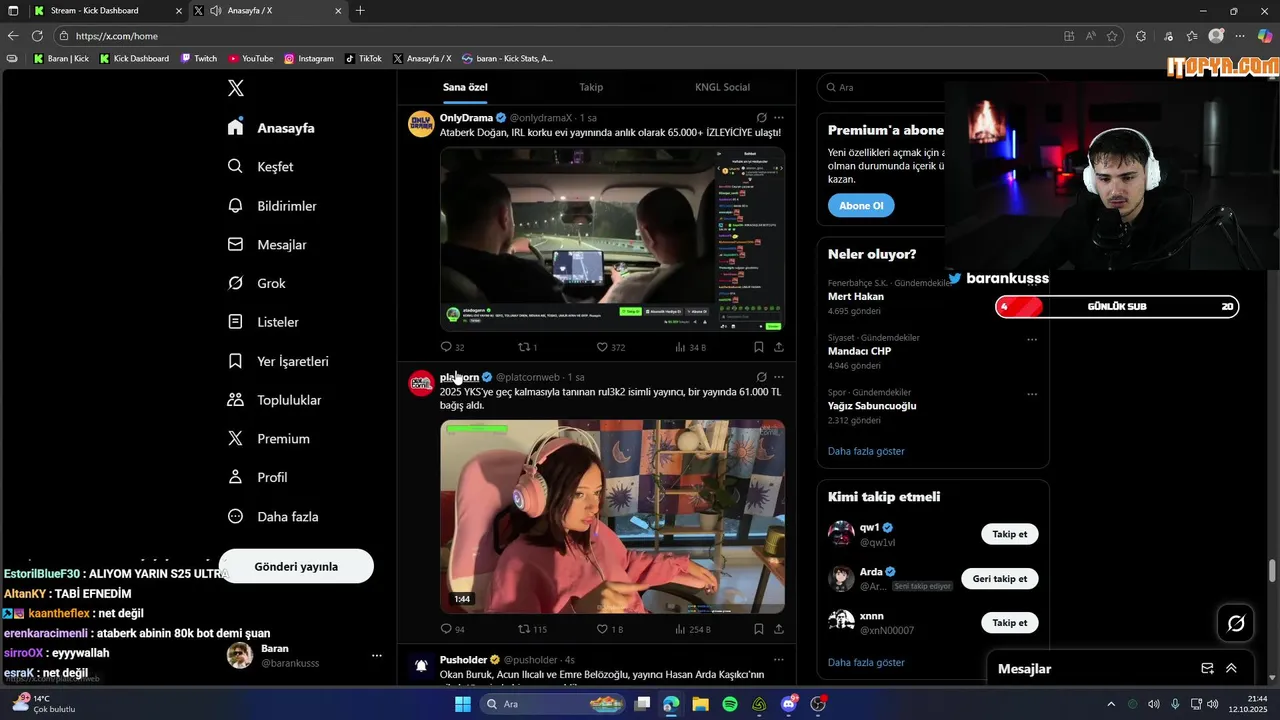Viewport: 1280px width, 720px height.
Task: Show hidden system tray icons
Action: (x=1110, y=704)
